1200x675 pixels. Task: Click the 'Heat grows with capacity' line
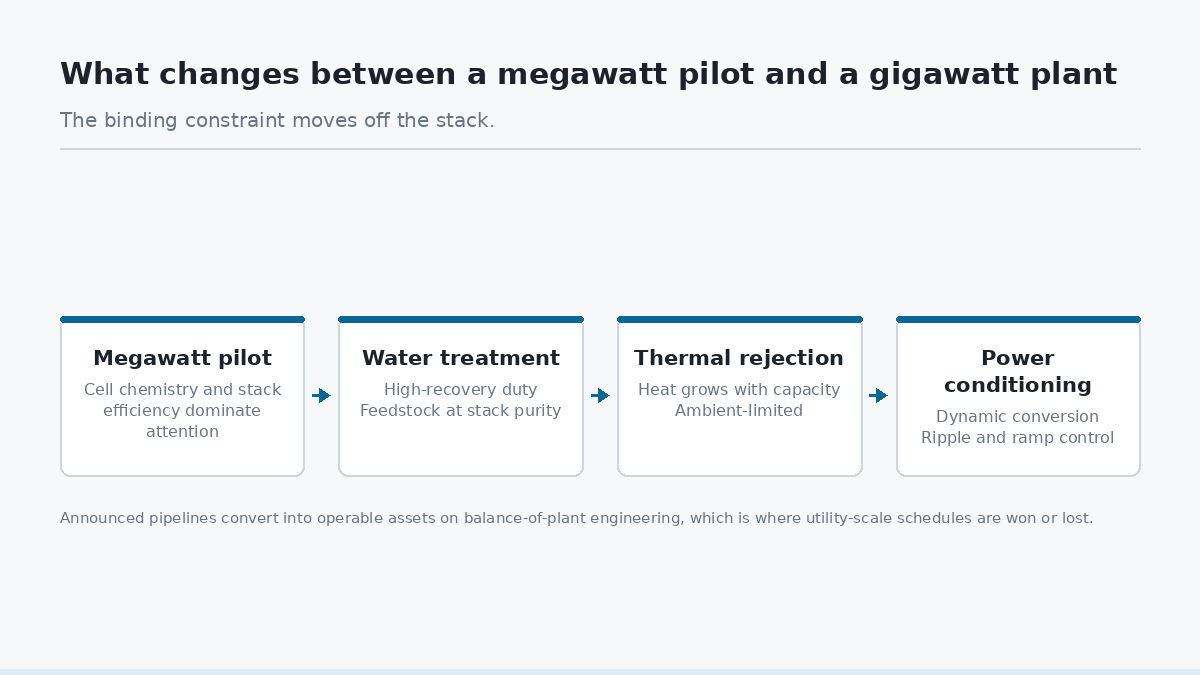pyautogui.click(x=739, y=390)
